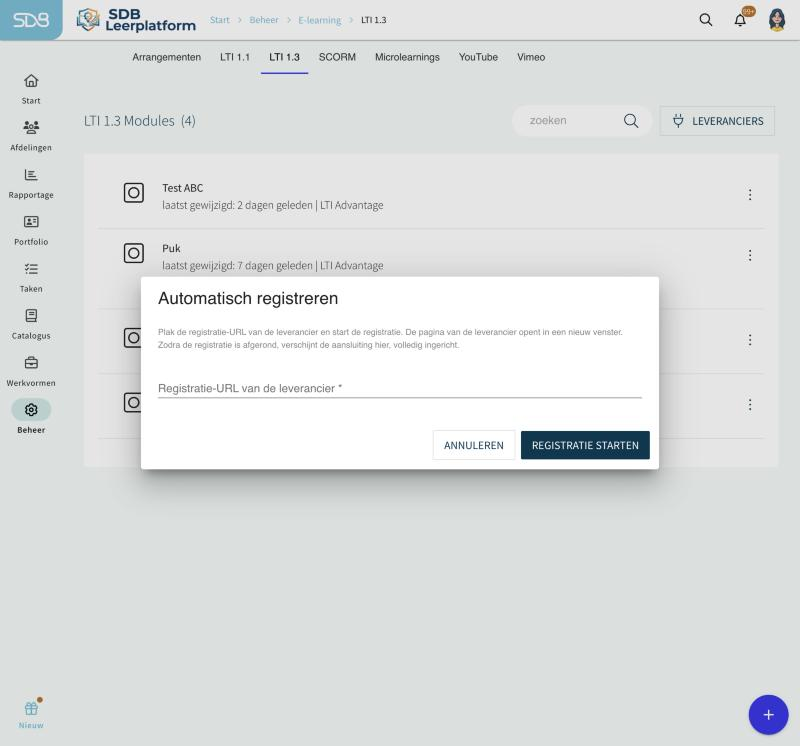Open Afdelingen in the sidebar
This screenshot has width=800, height=746.
(x=31, y=136)
